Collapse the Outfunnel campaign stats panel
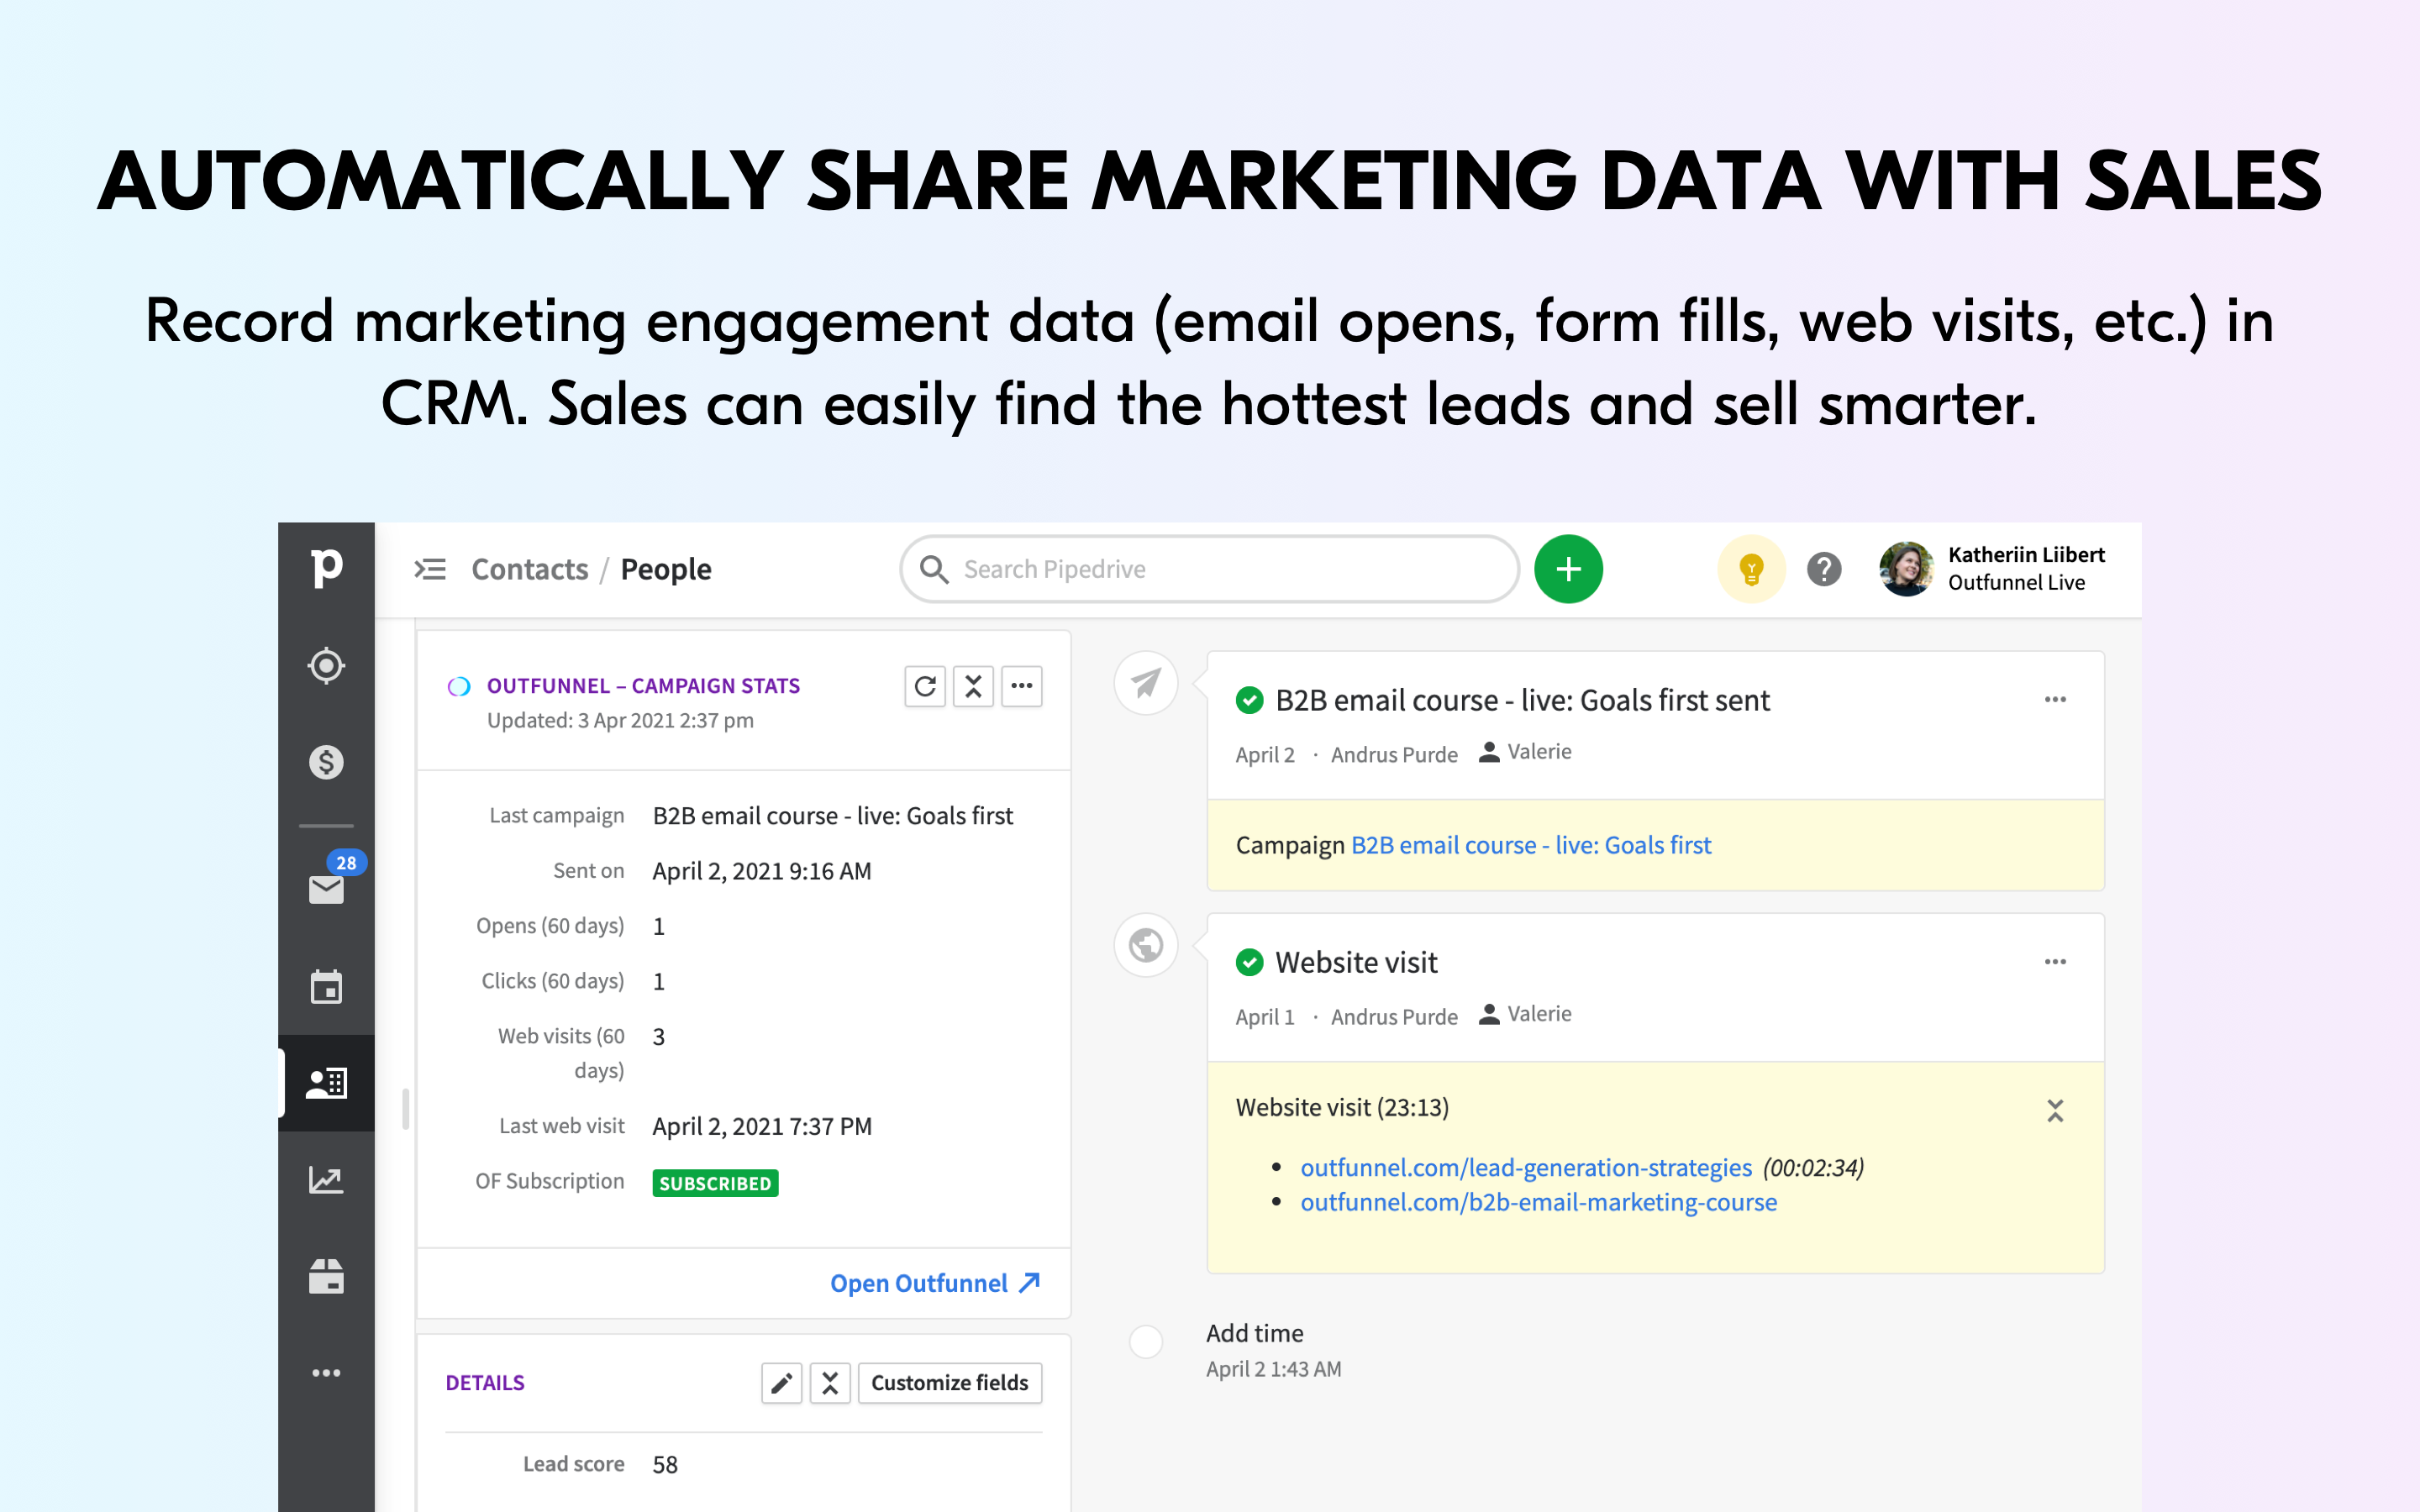The height and width of the screenshot is (1512, 2420). coord(973,686)
